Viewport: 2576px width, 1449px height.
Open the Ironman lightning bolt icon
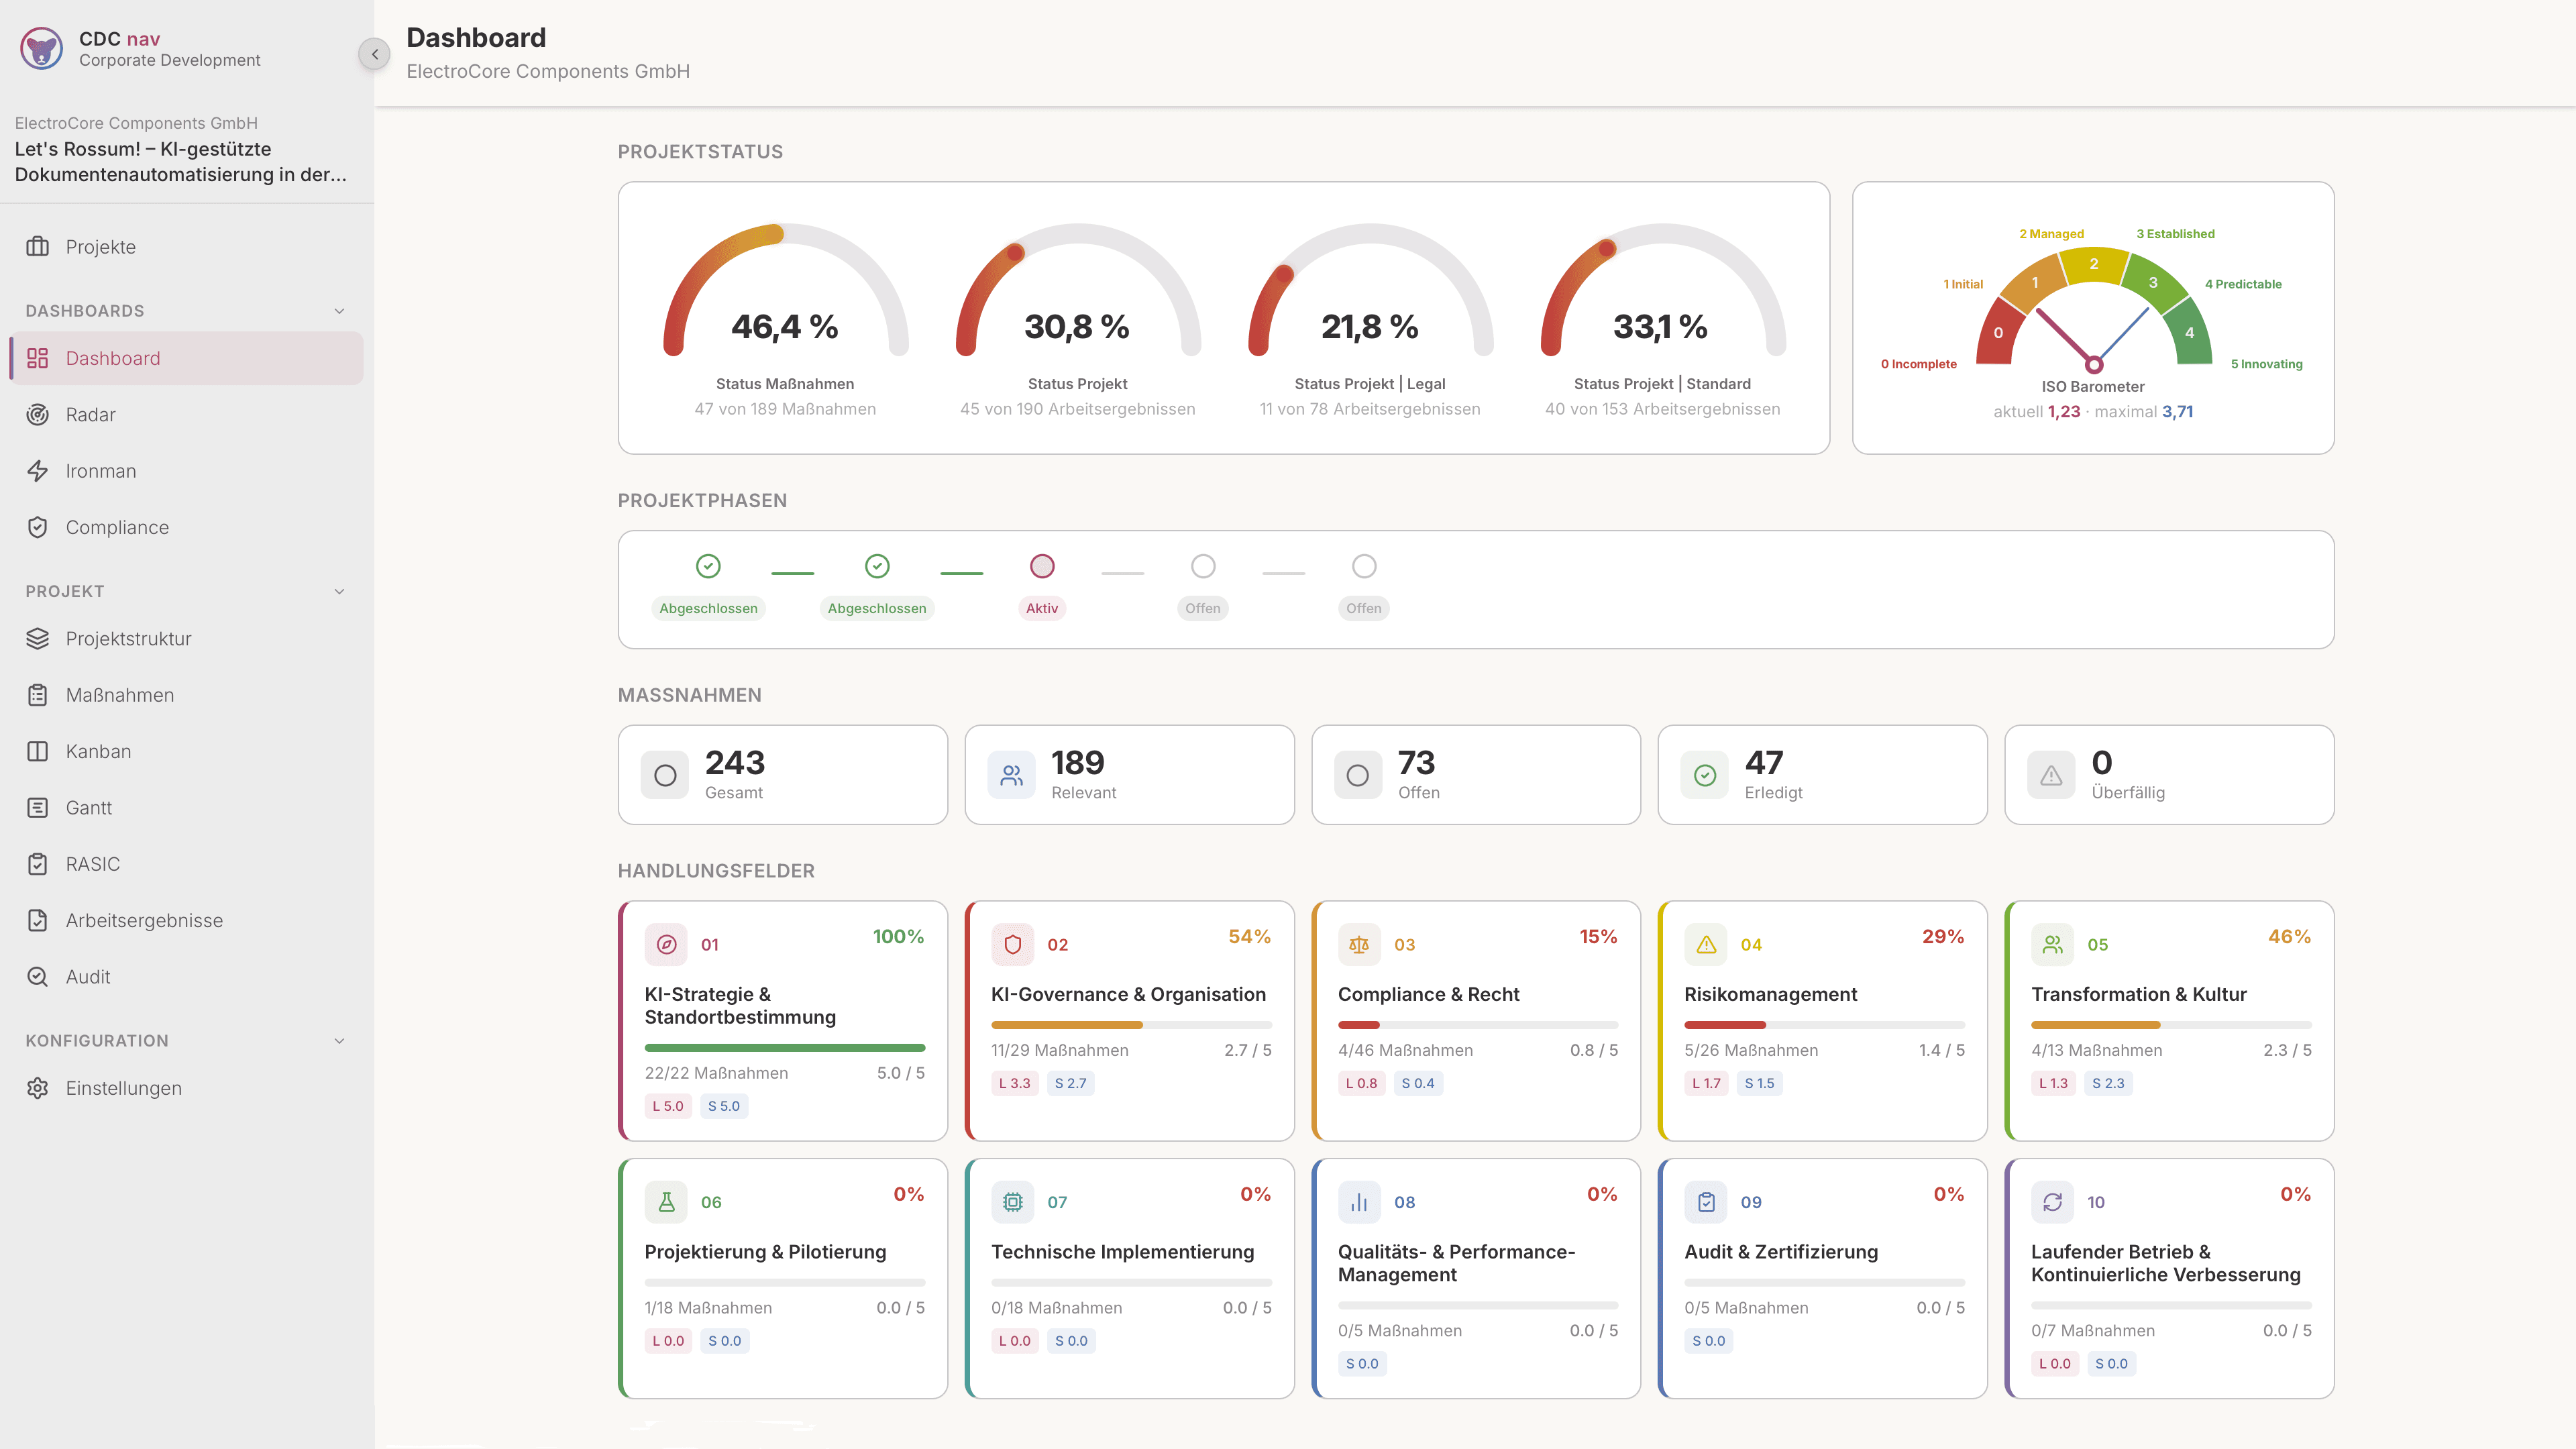[37, 470]
